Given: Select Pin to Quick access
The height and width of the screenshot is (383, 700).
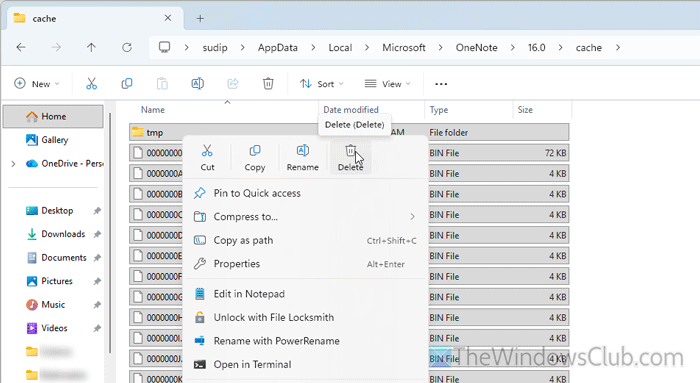Looking at the screenshot, I should pyautogui.click(x=305, y=193).
